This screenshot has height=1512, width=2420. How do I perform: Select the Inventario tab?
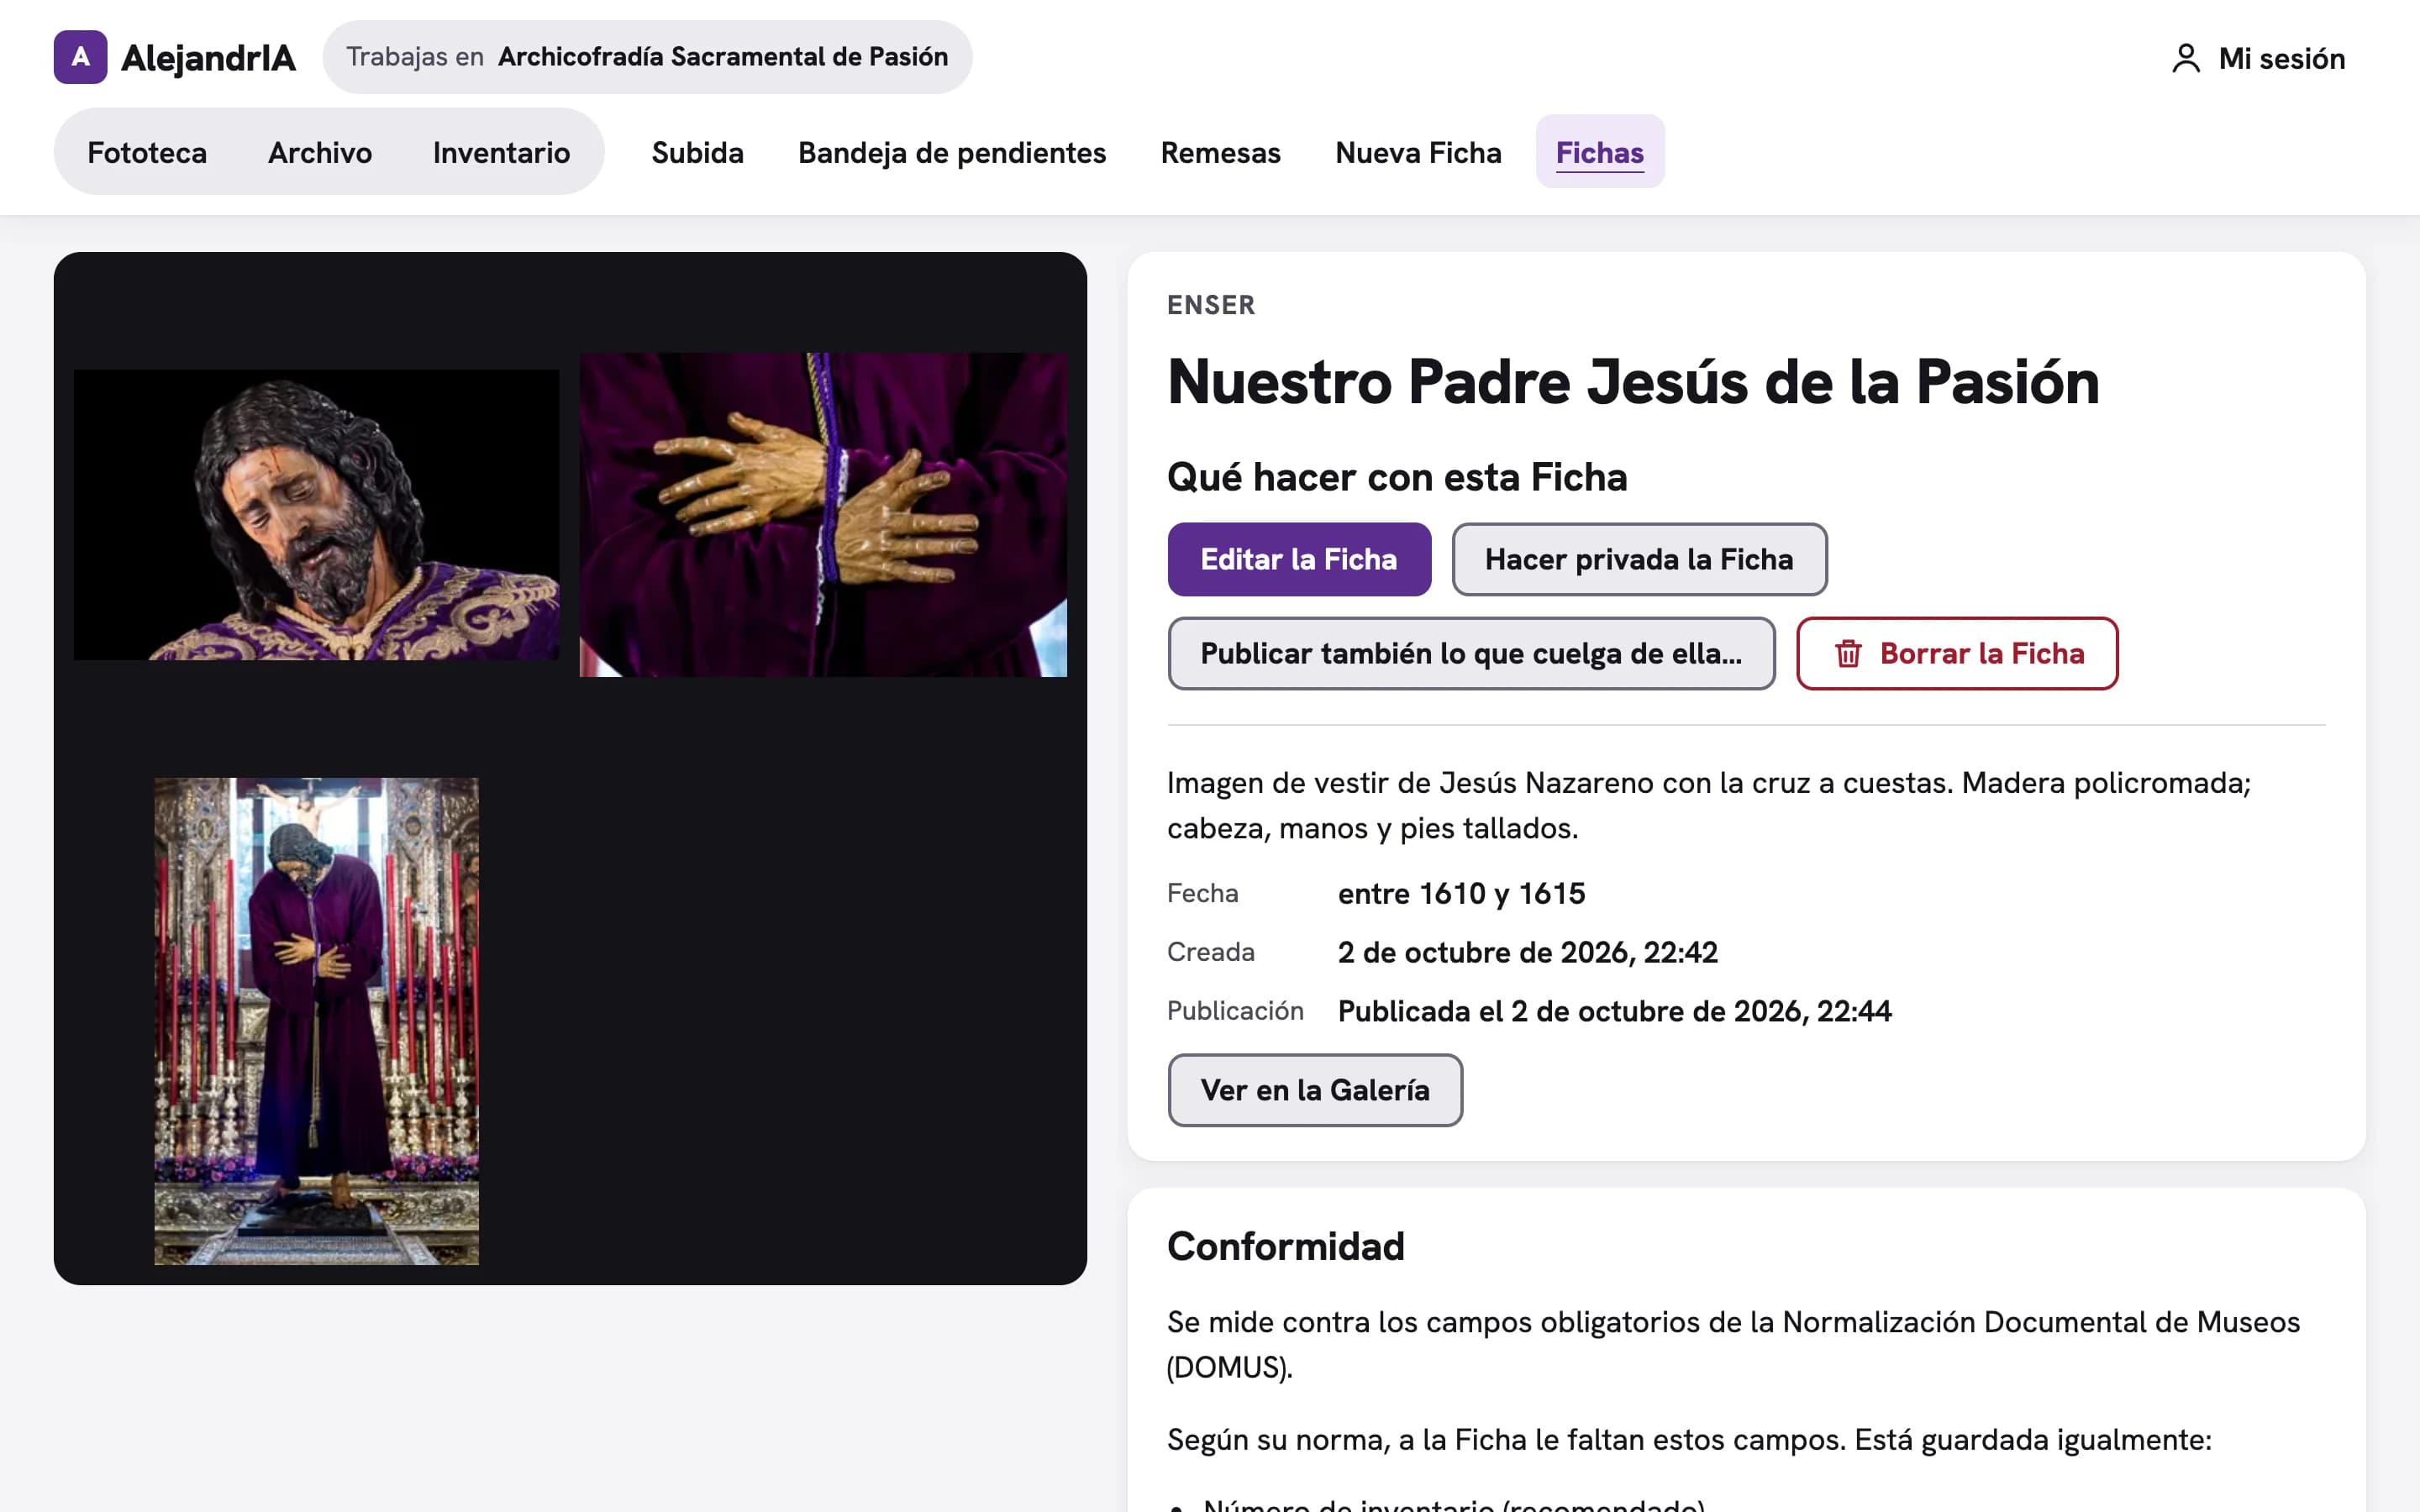point(502,152)
